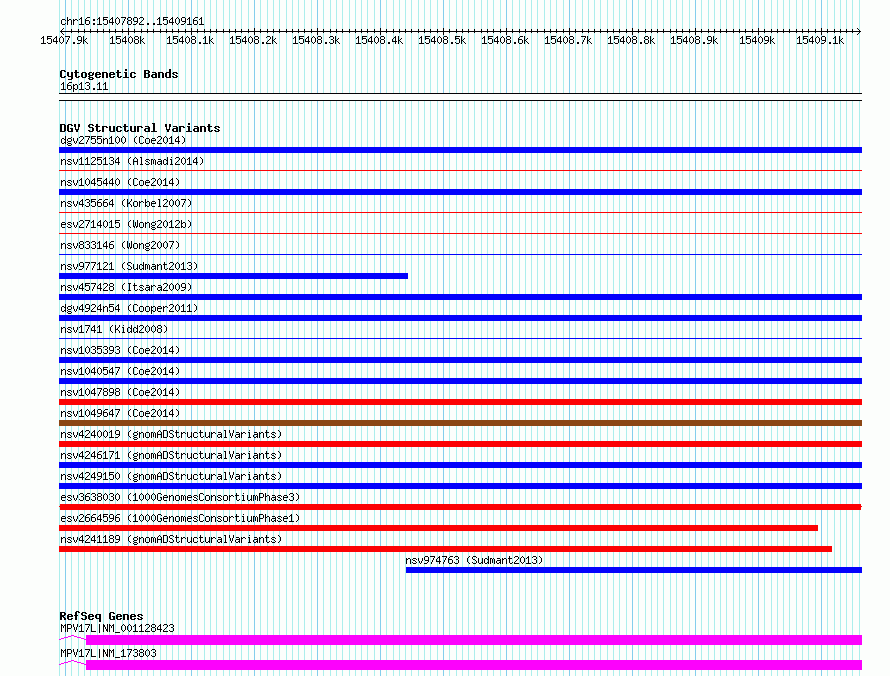The height and width of the screenshot is (676, 890).
Task: Click the blue bar under dgv4924n54
Action: point(460,318)
